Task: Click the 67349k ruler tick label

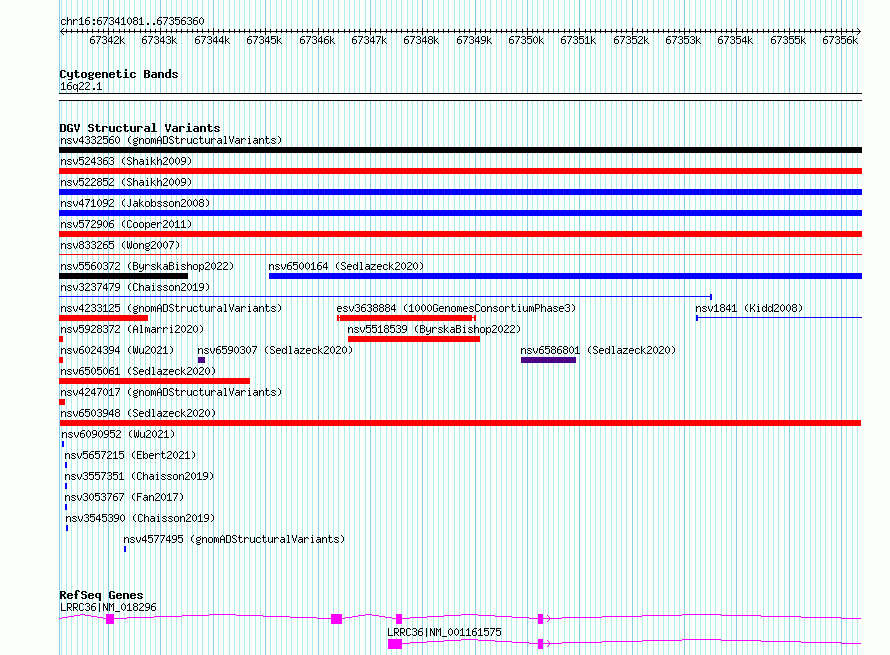Action: click(x=474, y=41)
